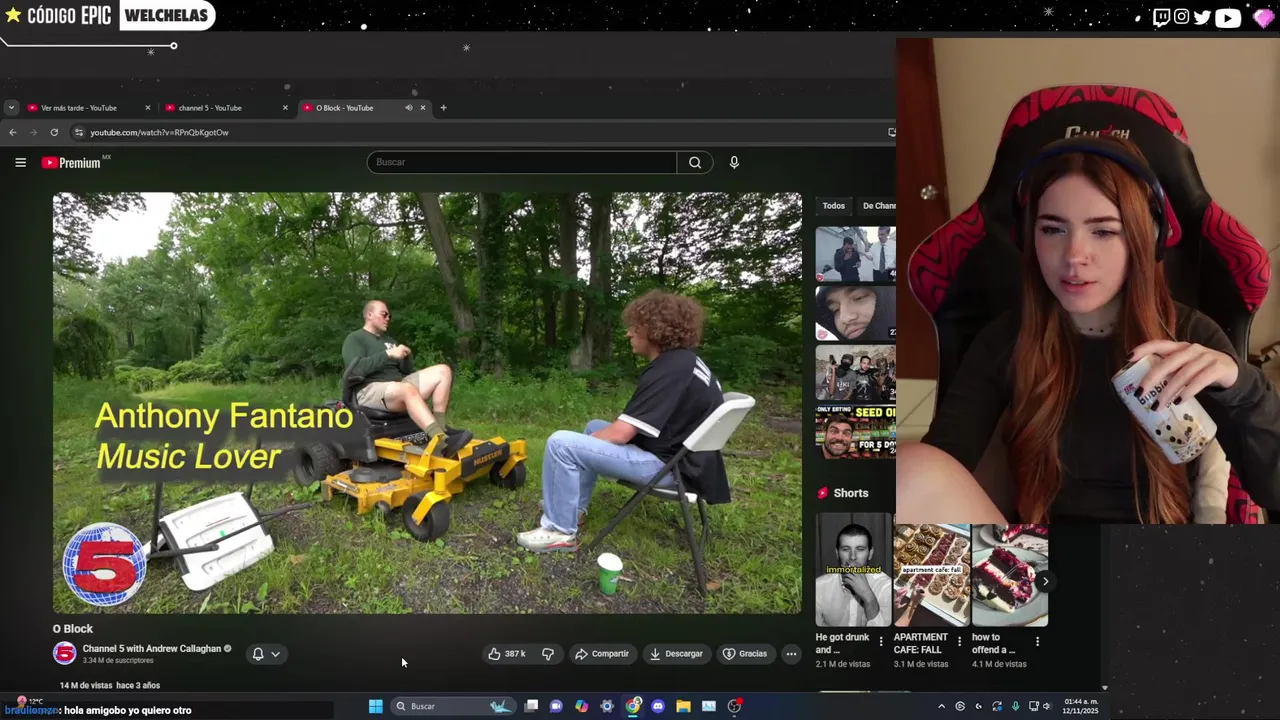The width and height of the screenshot is (1280, 720).
Task: Open the Windows Start menu
Action: [x=375, y=706]
